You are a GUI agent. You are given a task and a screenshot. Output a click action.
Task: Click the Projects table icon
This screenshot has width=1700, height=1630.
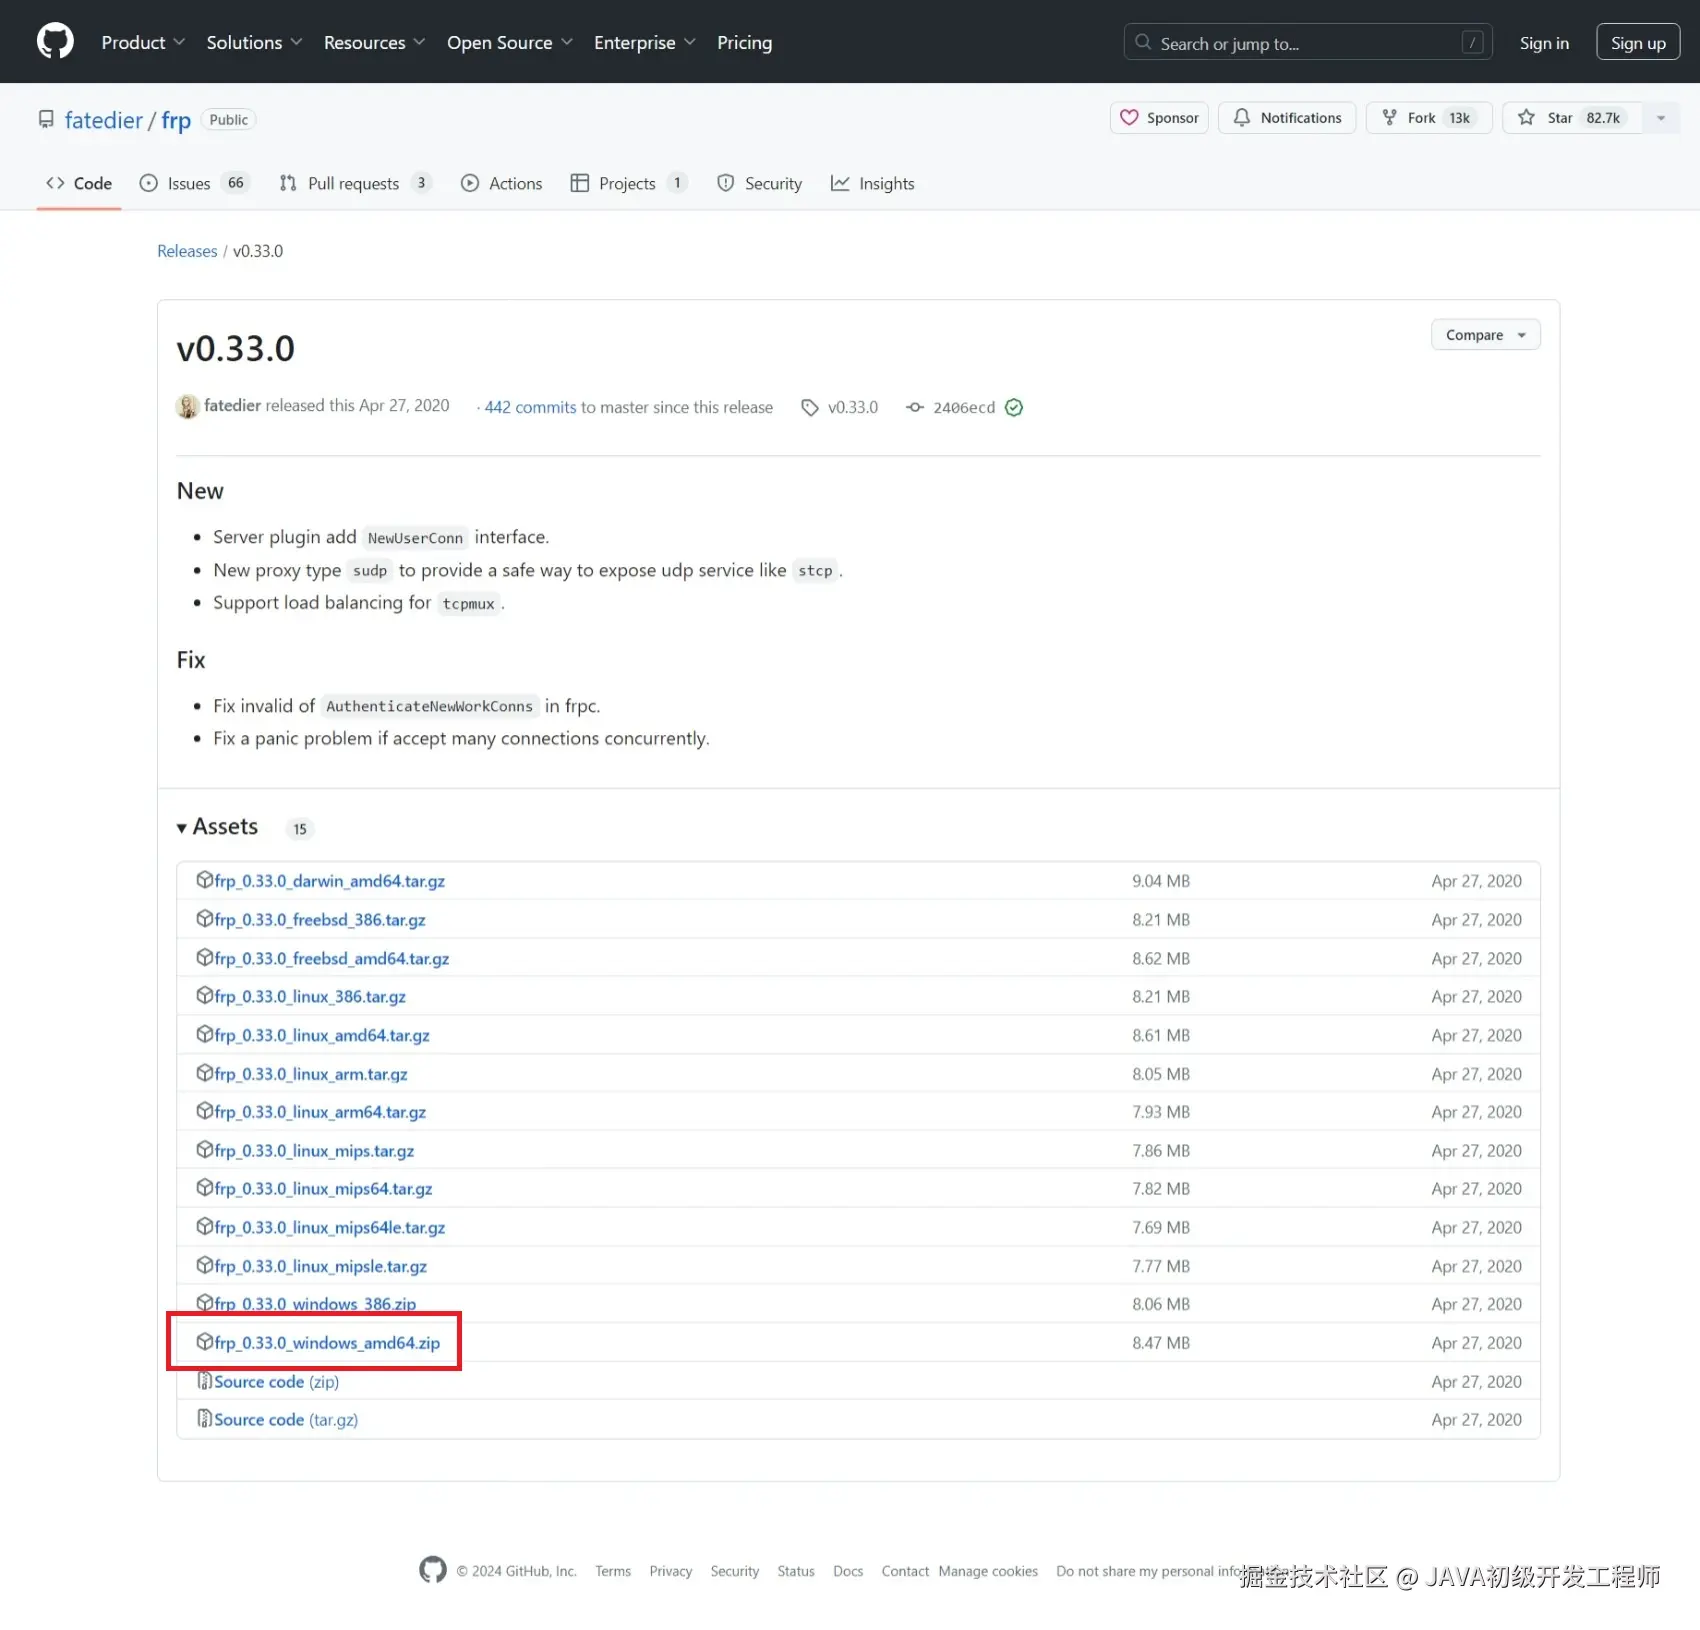[x=580, y=183]
